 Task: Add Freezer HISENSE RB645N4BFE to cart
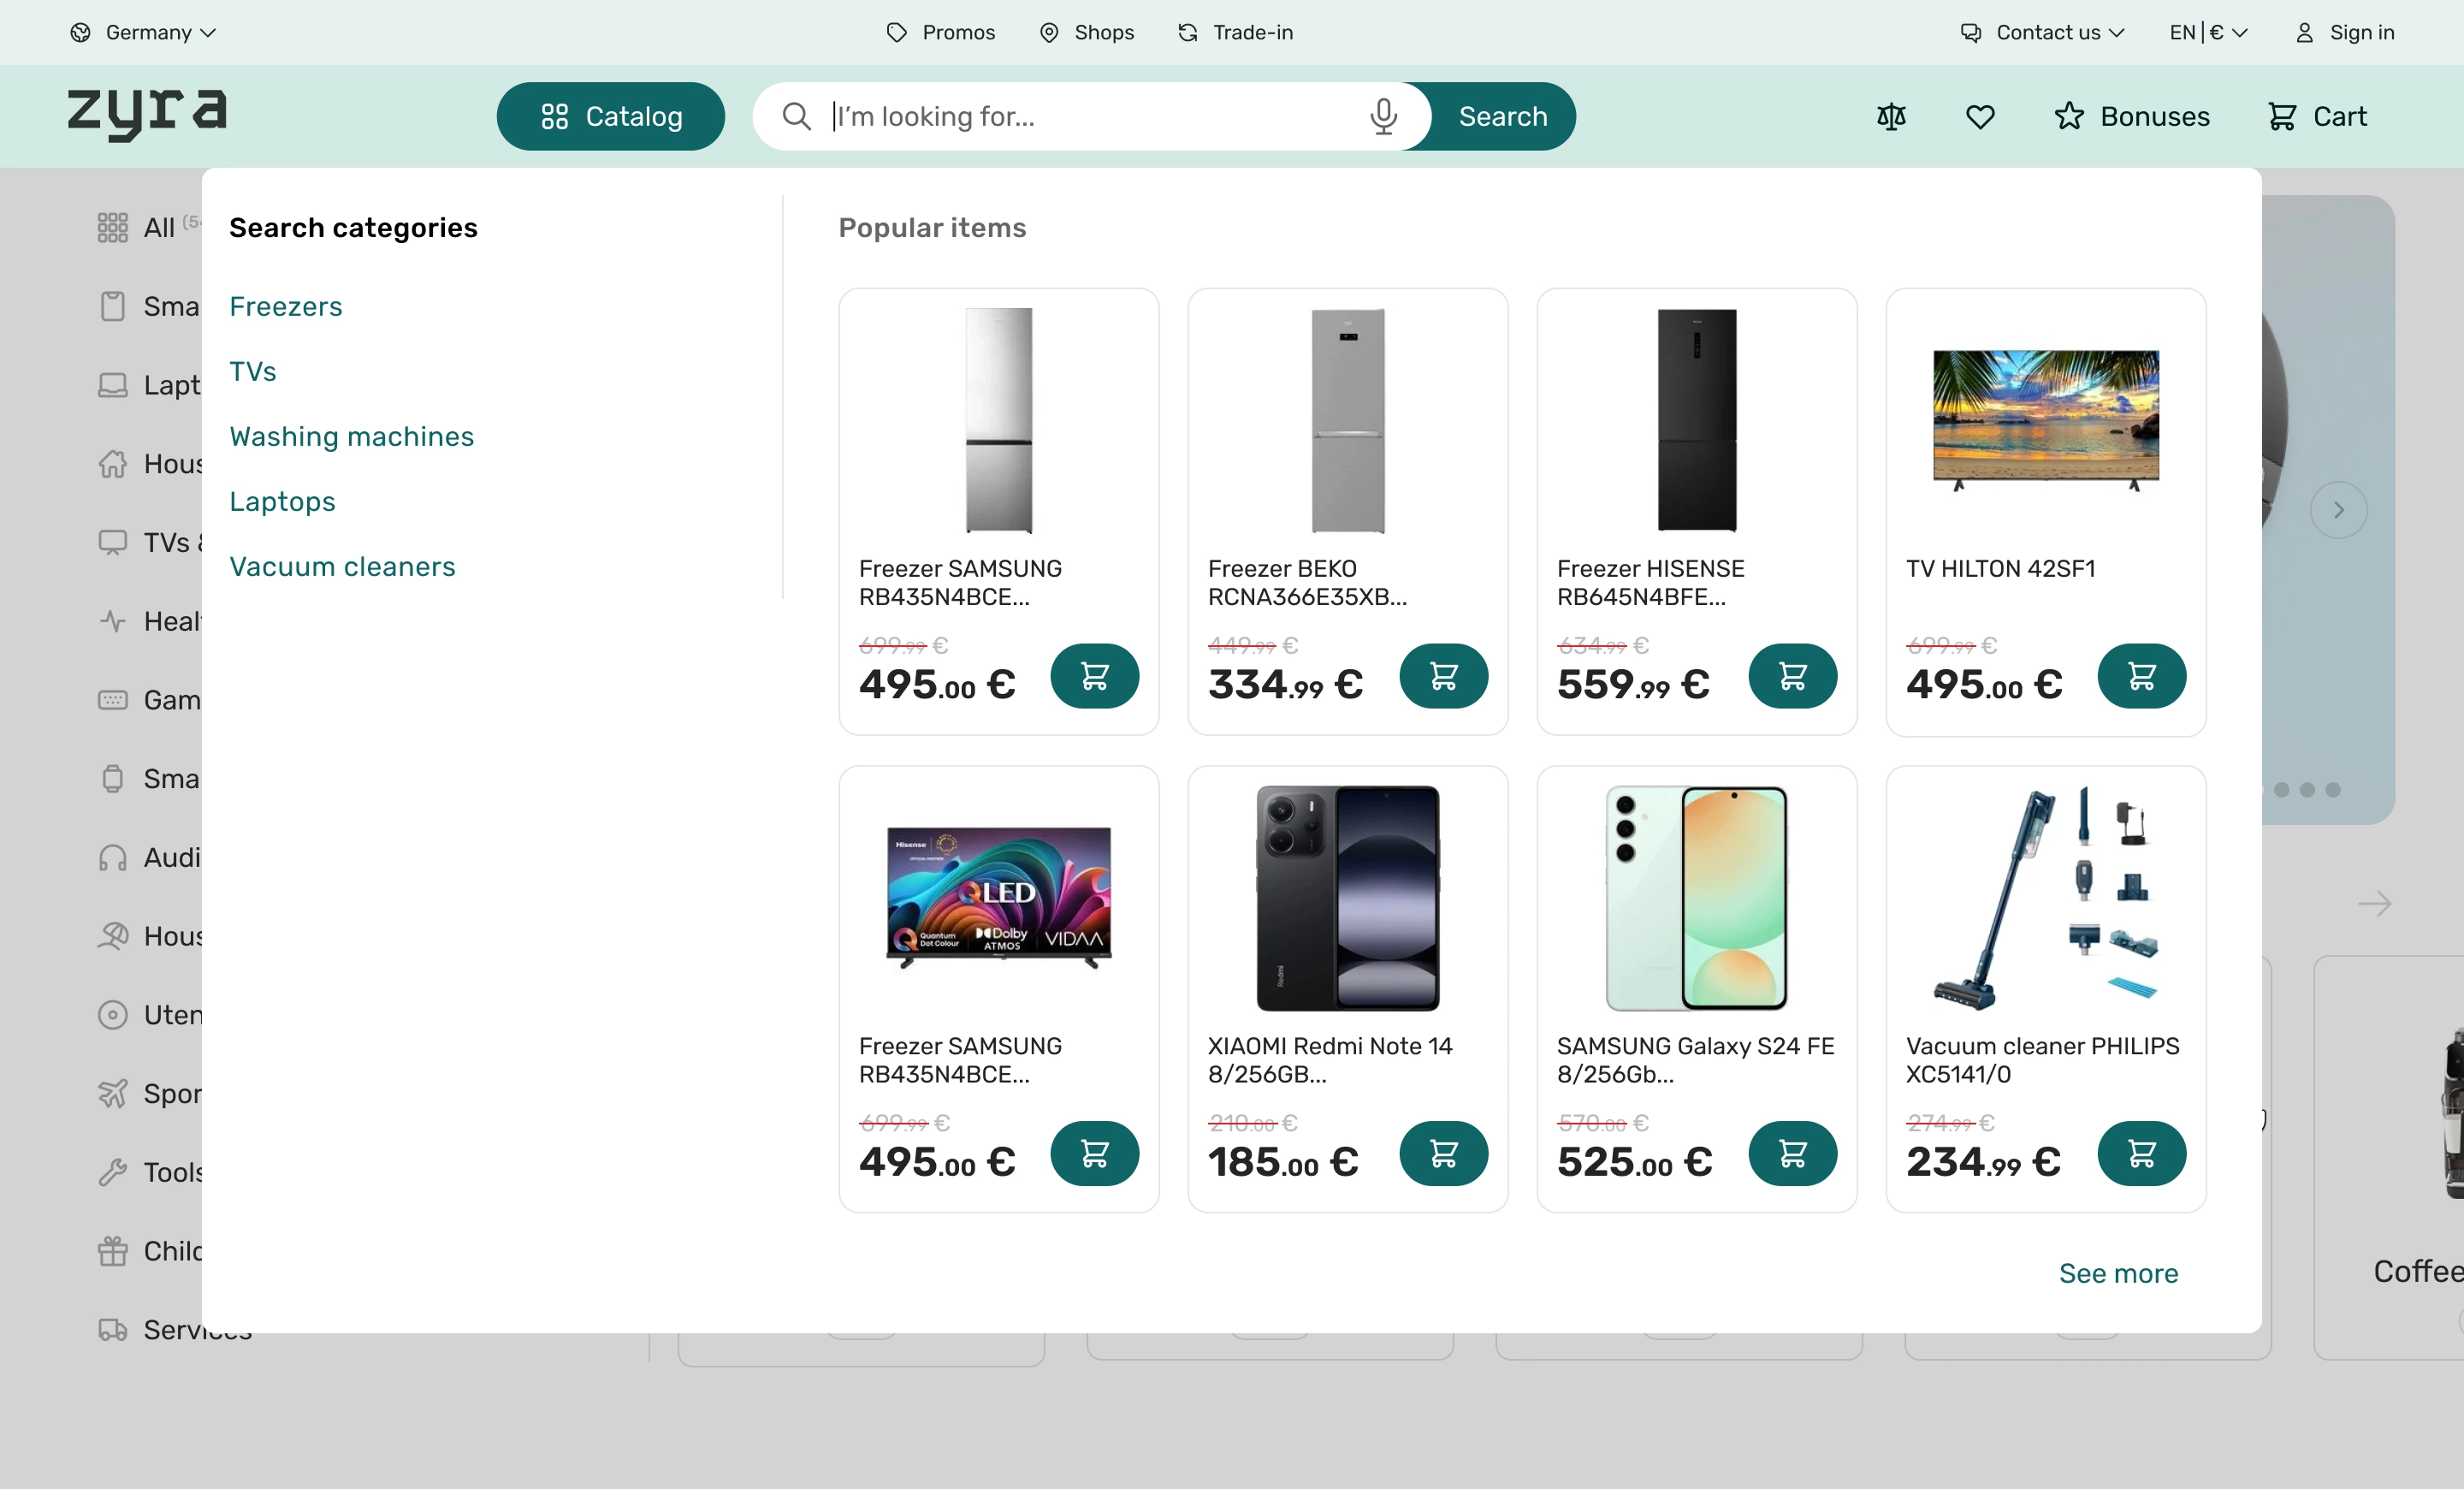[1793, 676]
